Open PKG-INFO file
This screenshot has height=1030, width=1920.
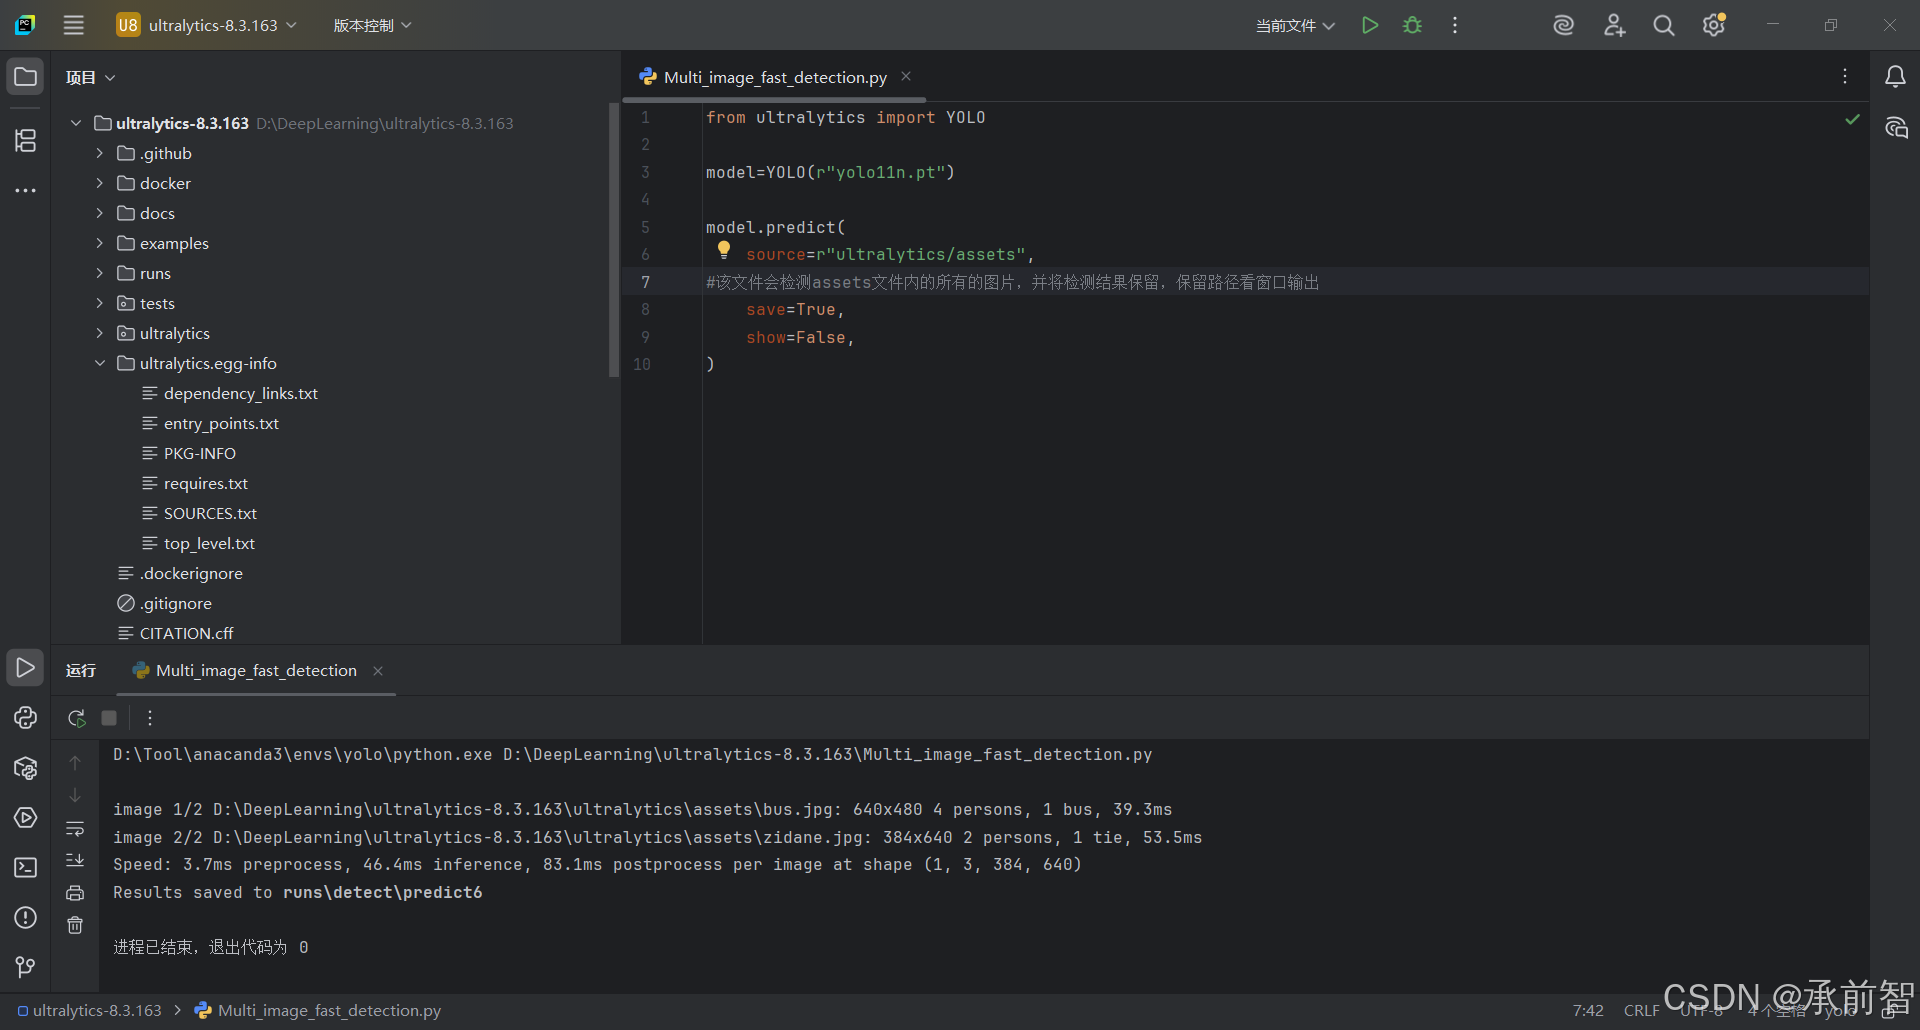coord(200,453)
